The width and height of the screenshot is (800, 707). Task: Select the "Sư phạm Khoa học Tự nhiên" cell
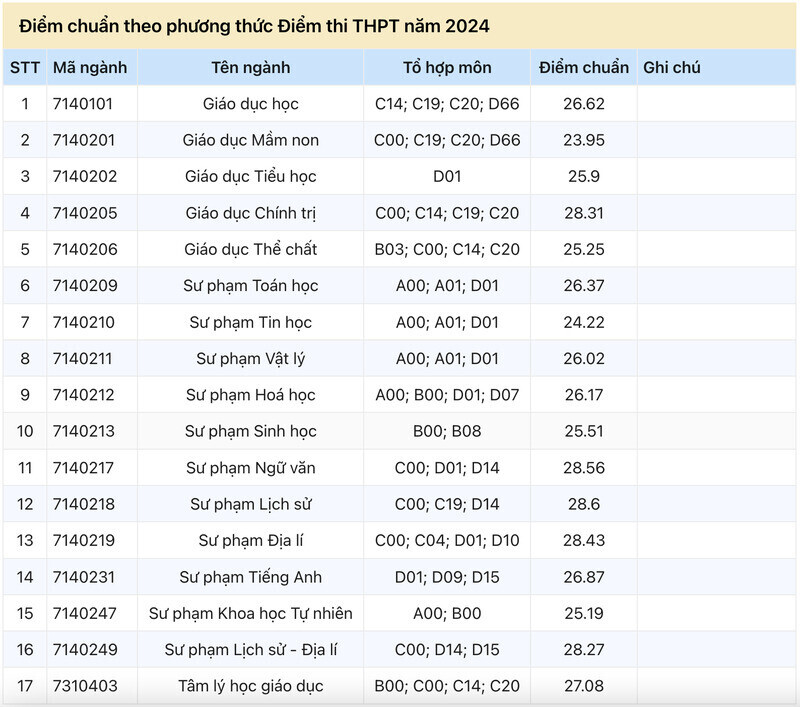pos(250,613)
